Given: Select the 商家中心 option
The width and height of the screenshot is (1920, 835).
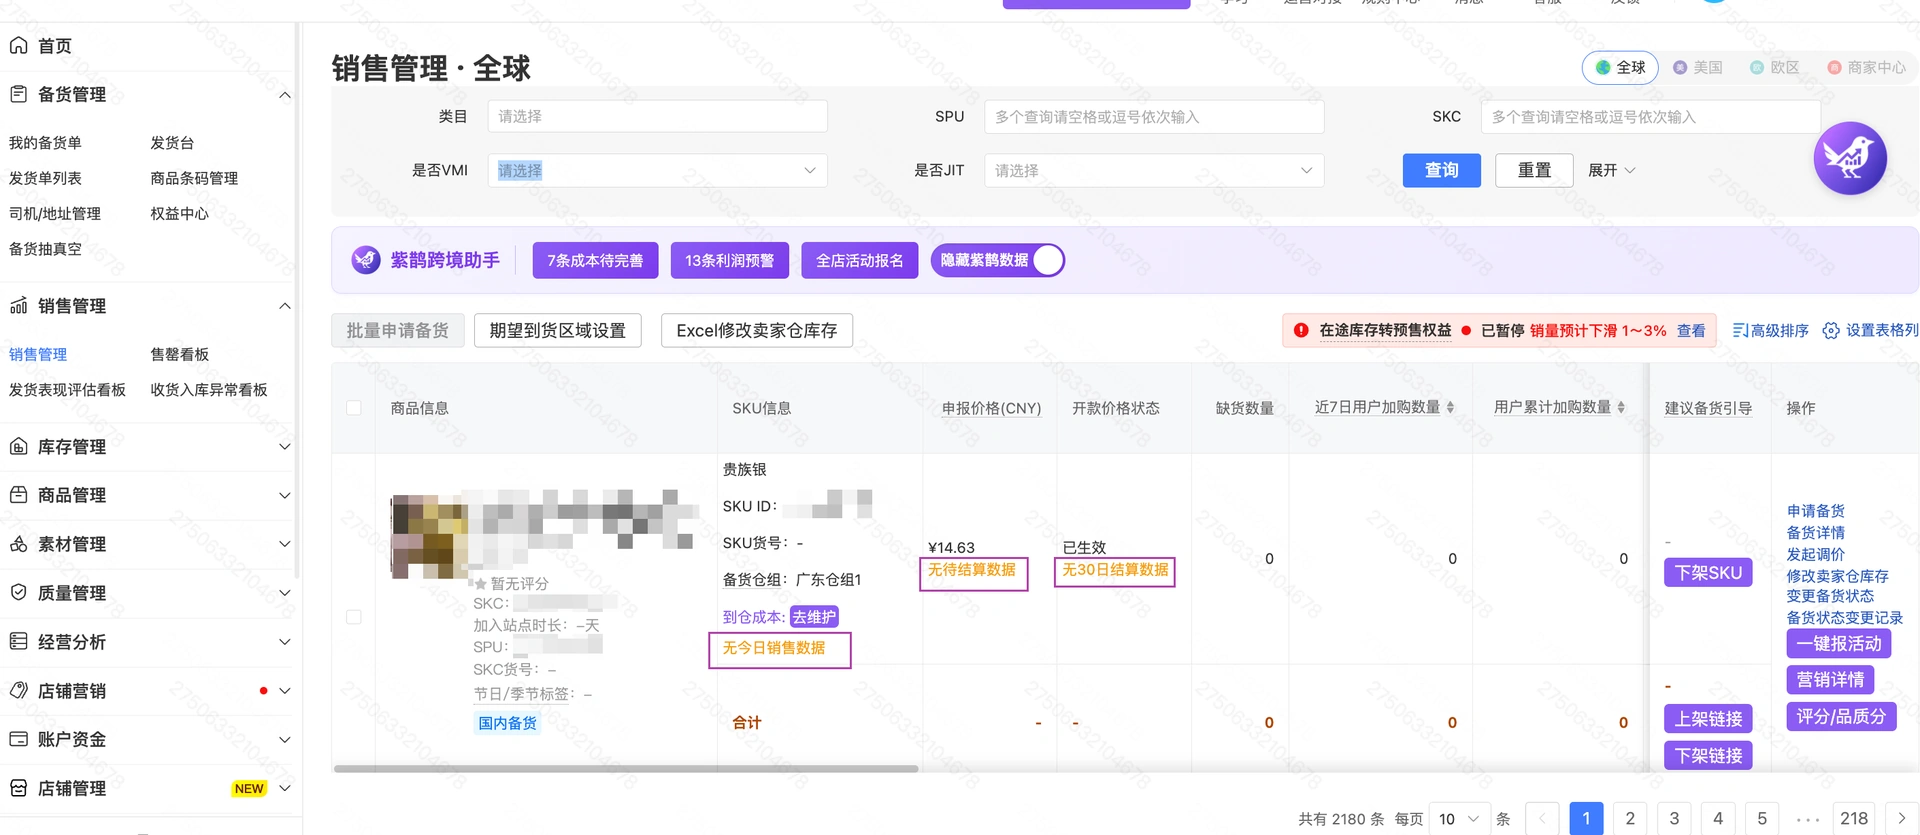Looking at the screenshot, I should (x=1866, y=67).
